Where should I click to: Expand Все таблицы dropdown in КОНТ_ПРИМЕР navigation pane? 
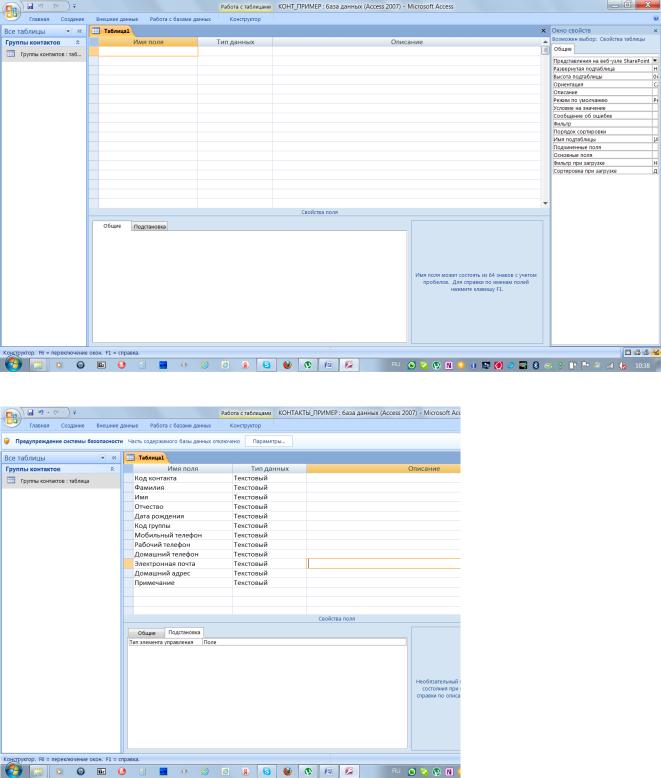(x=68, y=31)
